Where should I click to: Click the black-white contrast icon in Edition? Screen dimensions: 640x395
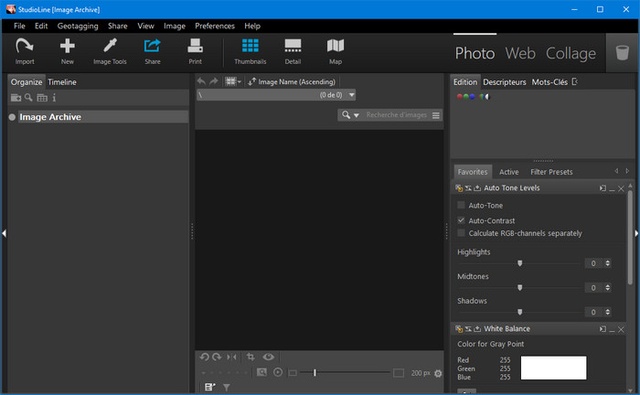point(484,97)
